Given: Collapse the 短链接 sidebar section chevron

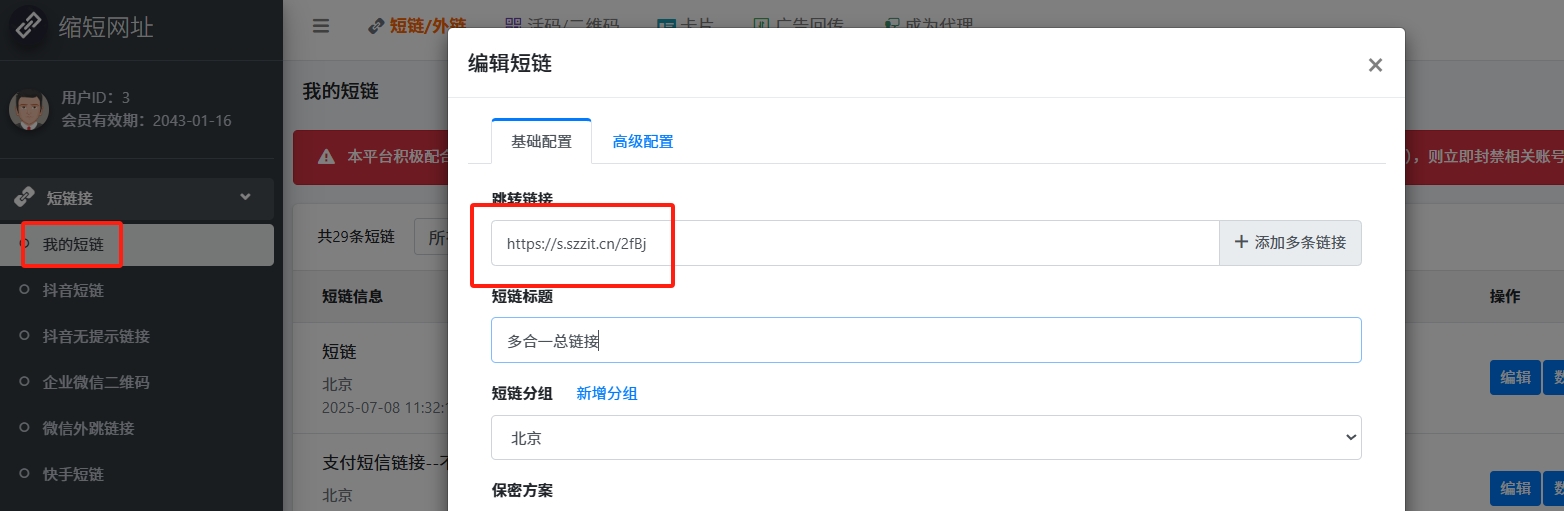Looking at the screenshot, I should 246,198.
